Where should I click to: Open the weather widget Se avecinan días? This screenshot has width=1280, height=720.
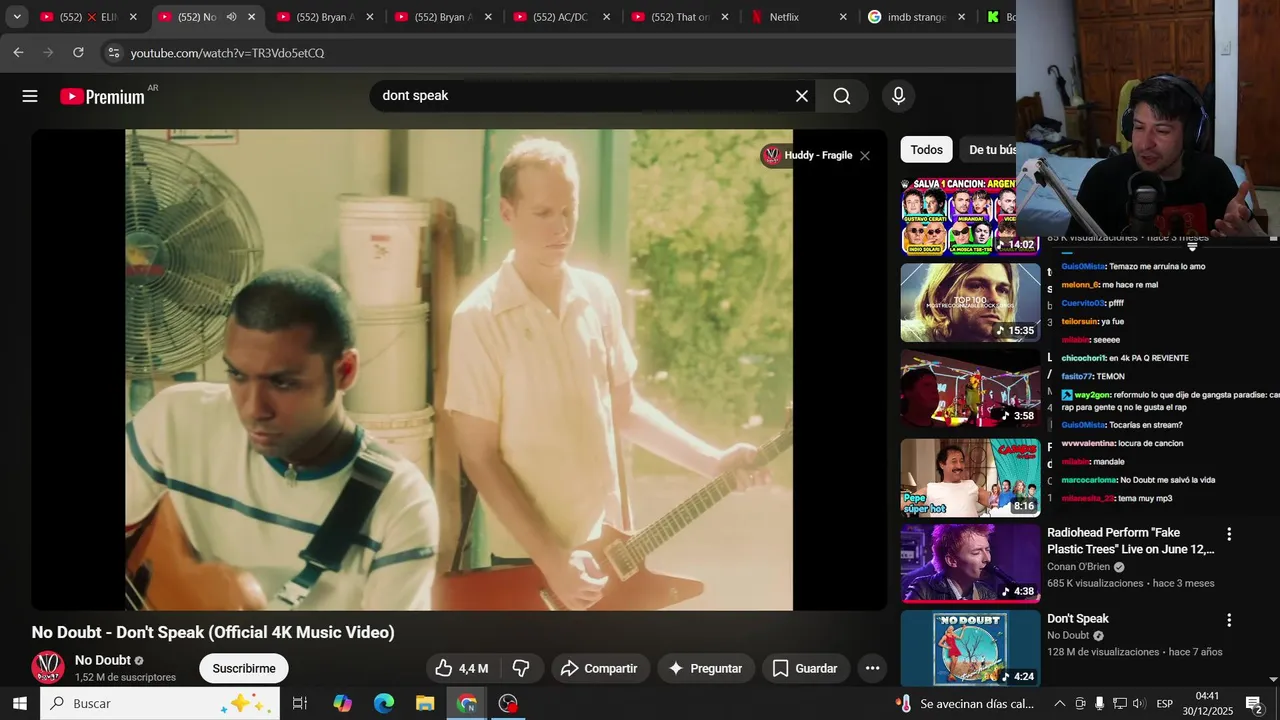(x=967, y=703)
